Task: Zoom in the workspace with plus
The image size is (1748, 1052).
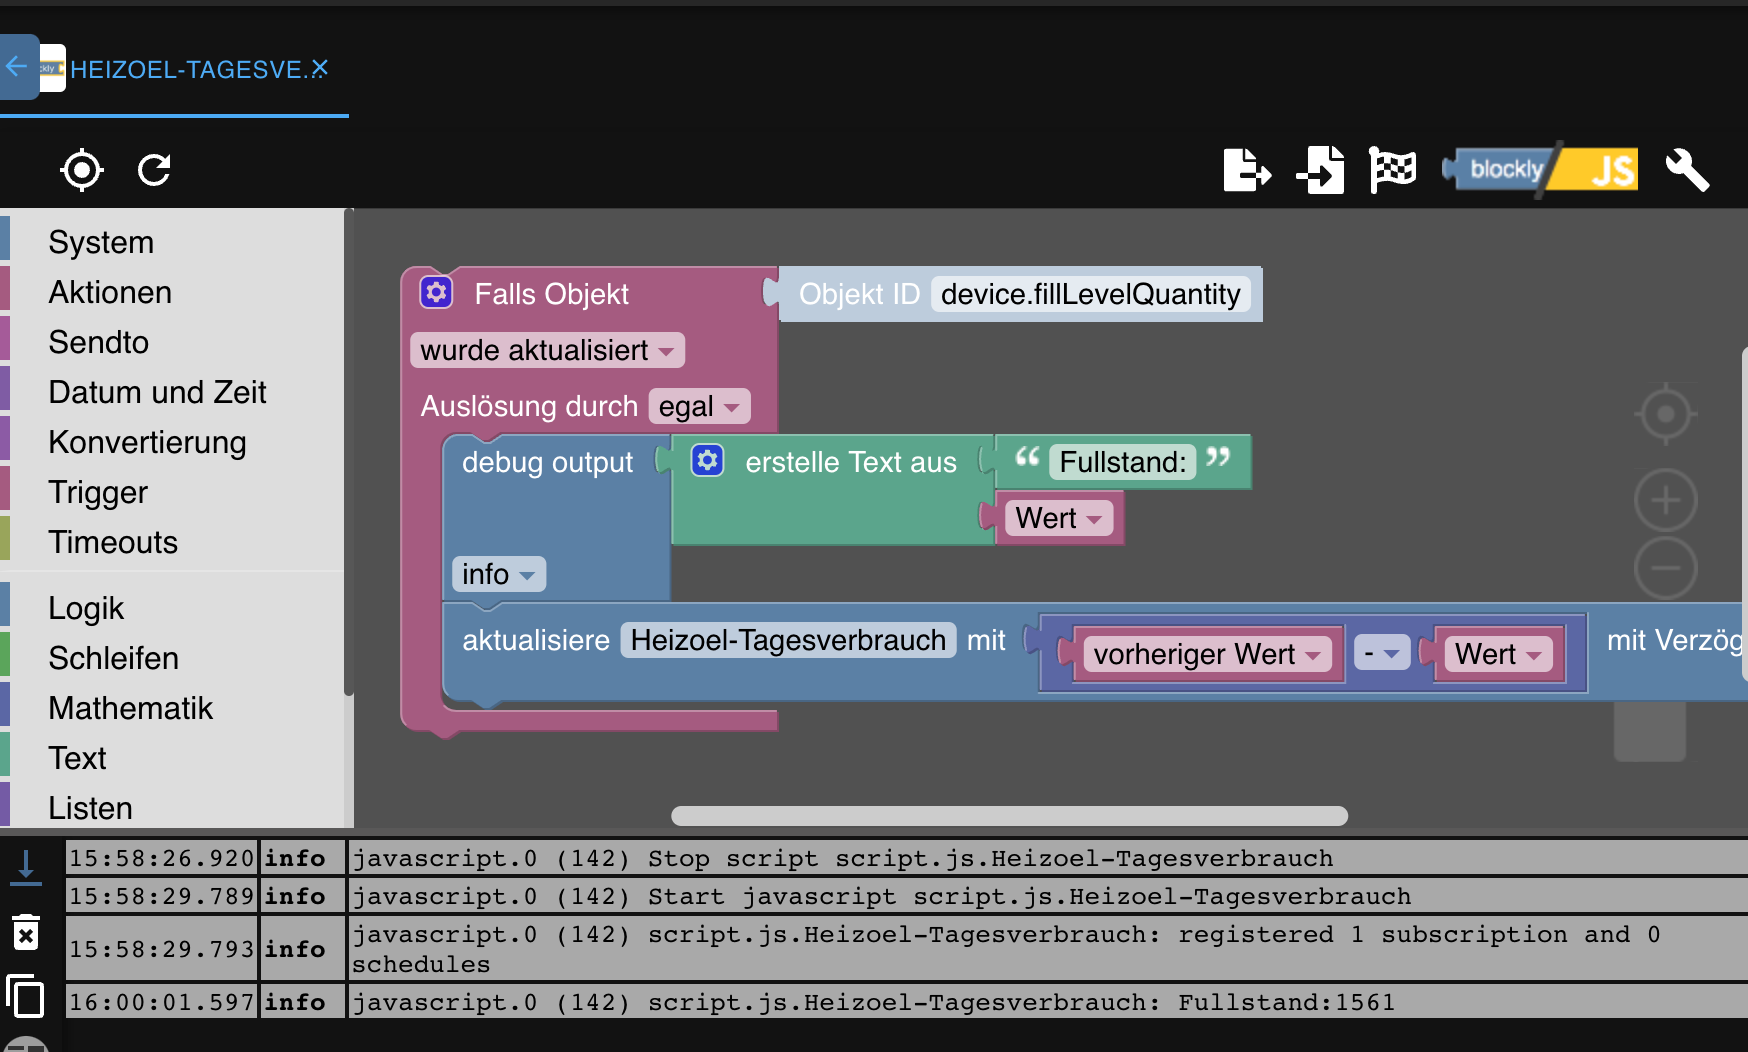Action: [1665, 499]
